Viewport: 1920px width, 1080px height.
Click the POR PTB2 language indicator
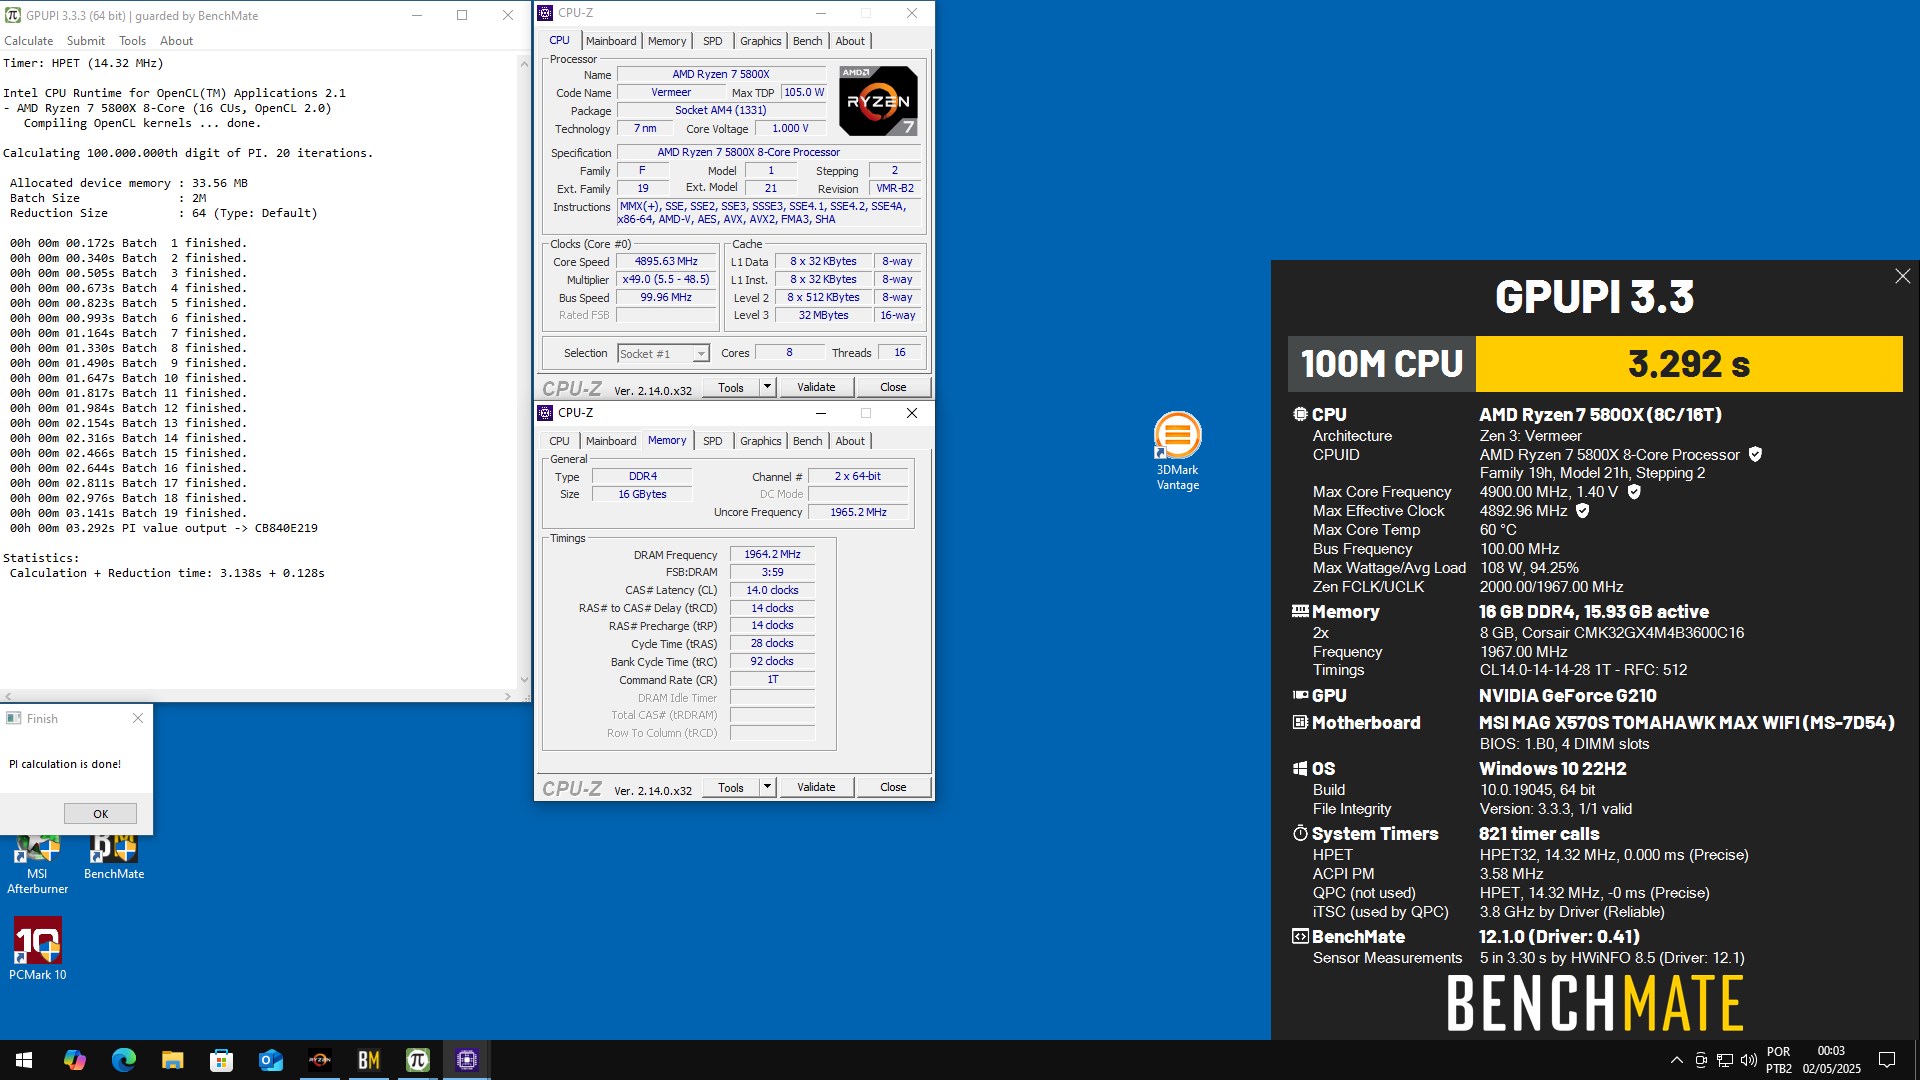tap(1778, 1060)
